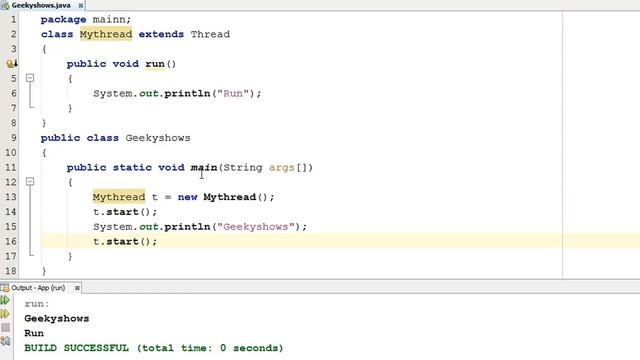This screenshot has height=360, width=640.
Task: Click 'println' on line 6
Action: click(187, 93)
